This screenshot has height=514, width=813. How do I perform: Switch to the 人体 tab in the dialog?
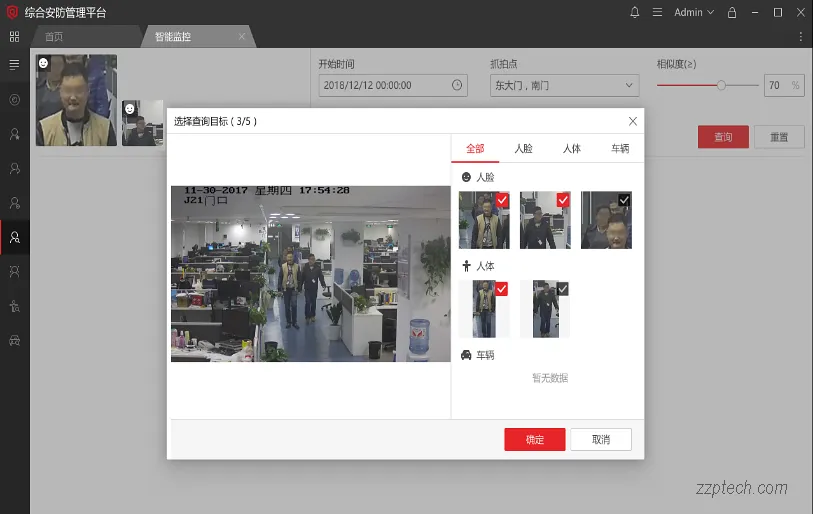point(571,148)
